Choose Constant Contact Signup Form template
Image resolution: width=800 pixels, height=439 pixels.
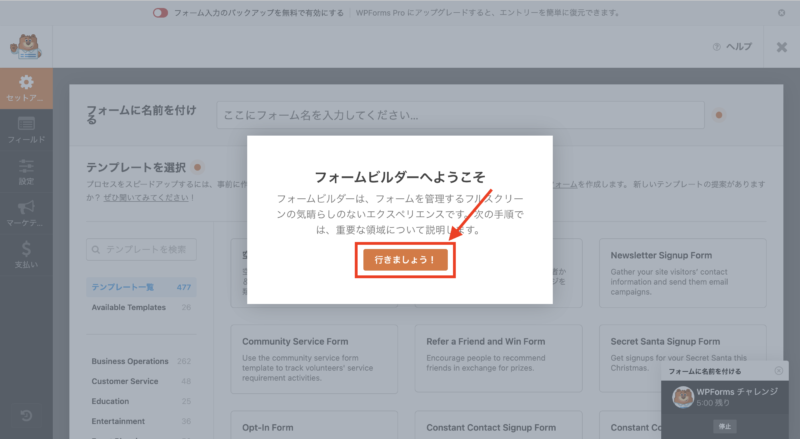pos(498,425)
